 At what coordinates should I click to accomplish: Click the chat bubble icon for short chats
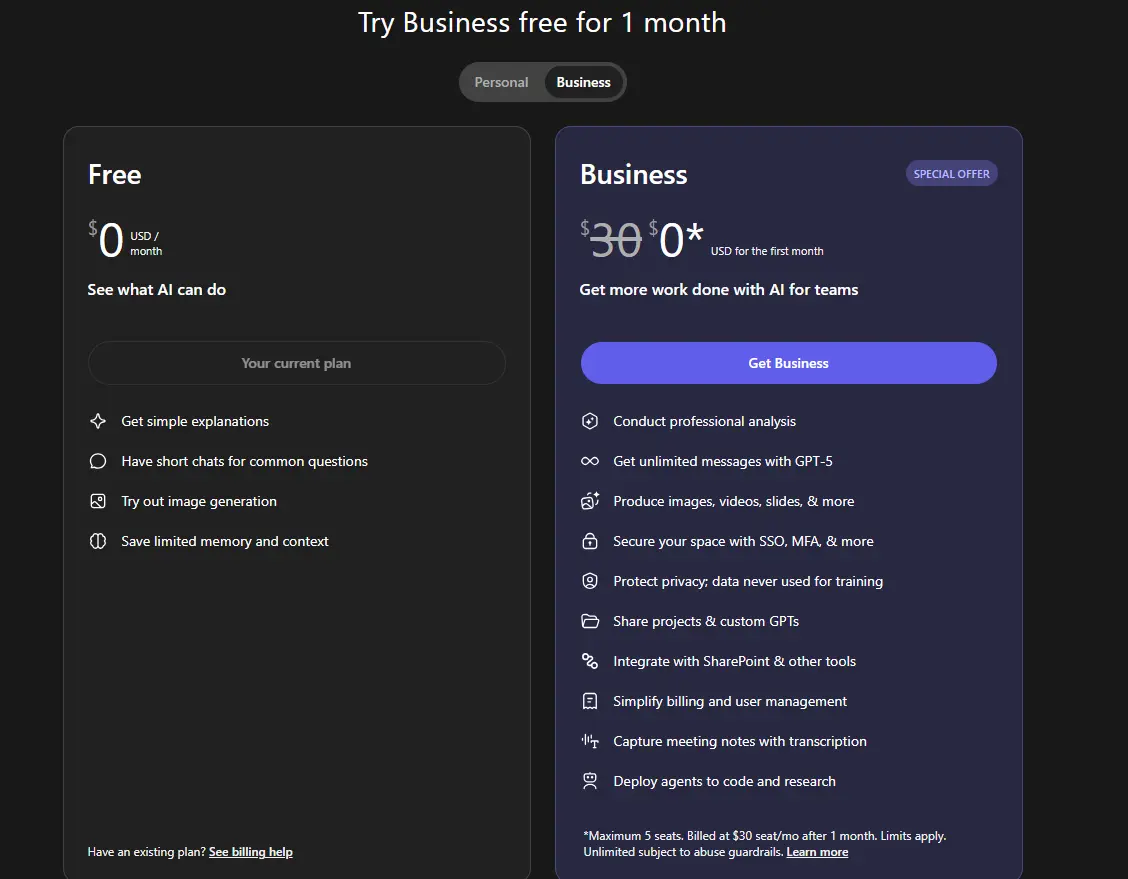pyautogui.click(x=98, y=461)
